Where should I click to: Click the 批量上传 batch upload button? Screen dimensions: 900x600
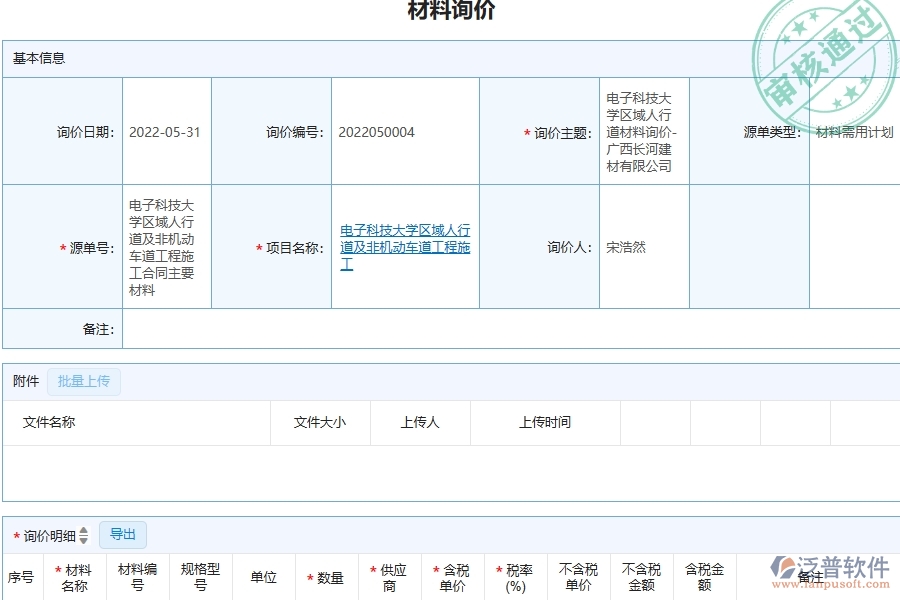[x=84, y=382]
